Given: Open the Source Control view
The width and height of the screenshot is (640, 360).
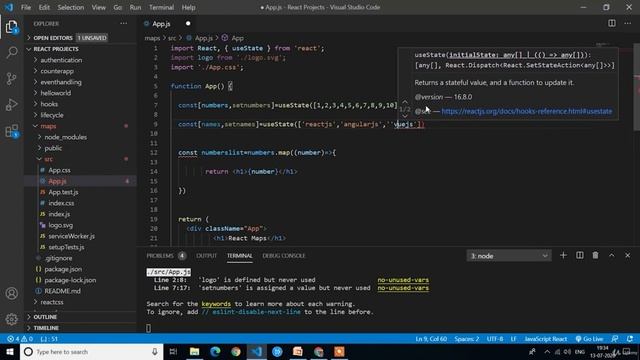Looking at the screenshot, I should click(11, 79).
